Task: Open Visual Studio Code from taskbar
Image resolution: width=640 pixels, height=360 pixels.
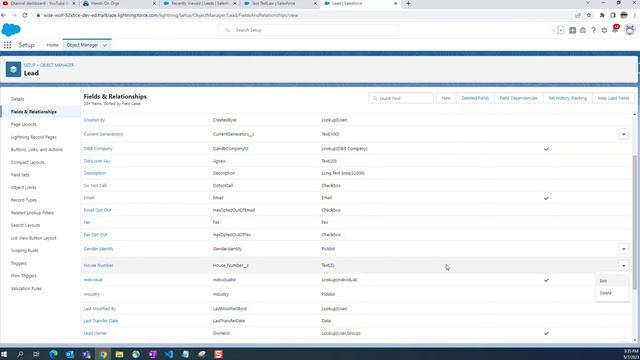Action: [169, 354]
